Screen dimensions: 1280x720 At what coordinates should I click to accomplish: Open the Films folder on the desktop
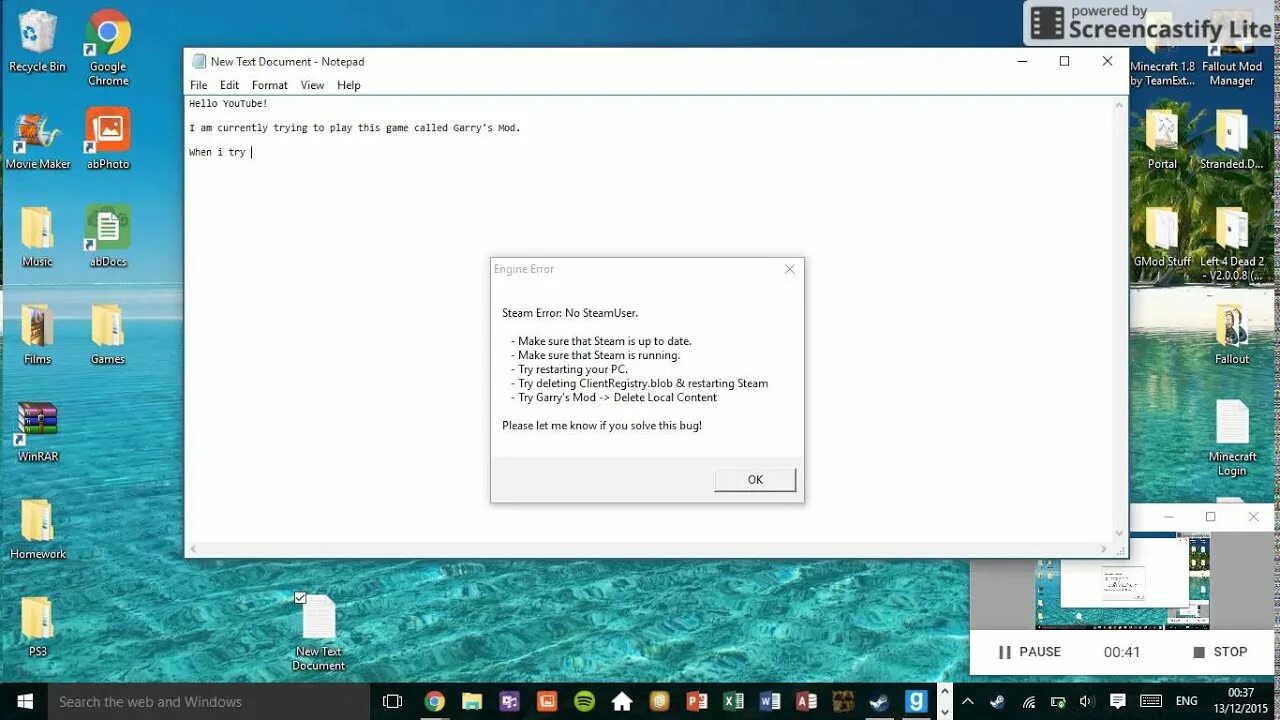click(x=37, y=334)
